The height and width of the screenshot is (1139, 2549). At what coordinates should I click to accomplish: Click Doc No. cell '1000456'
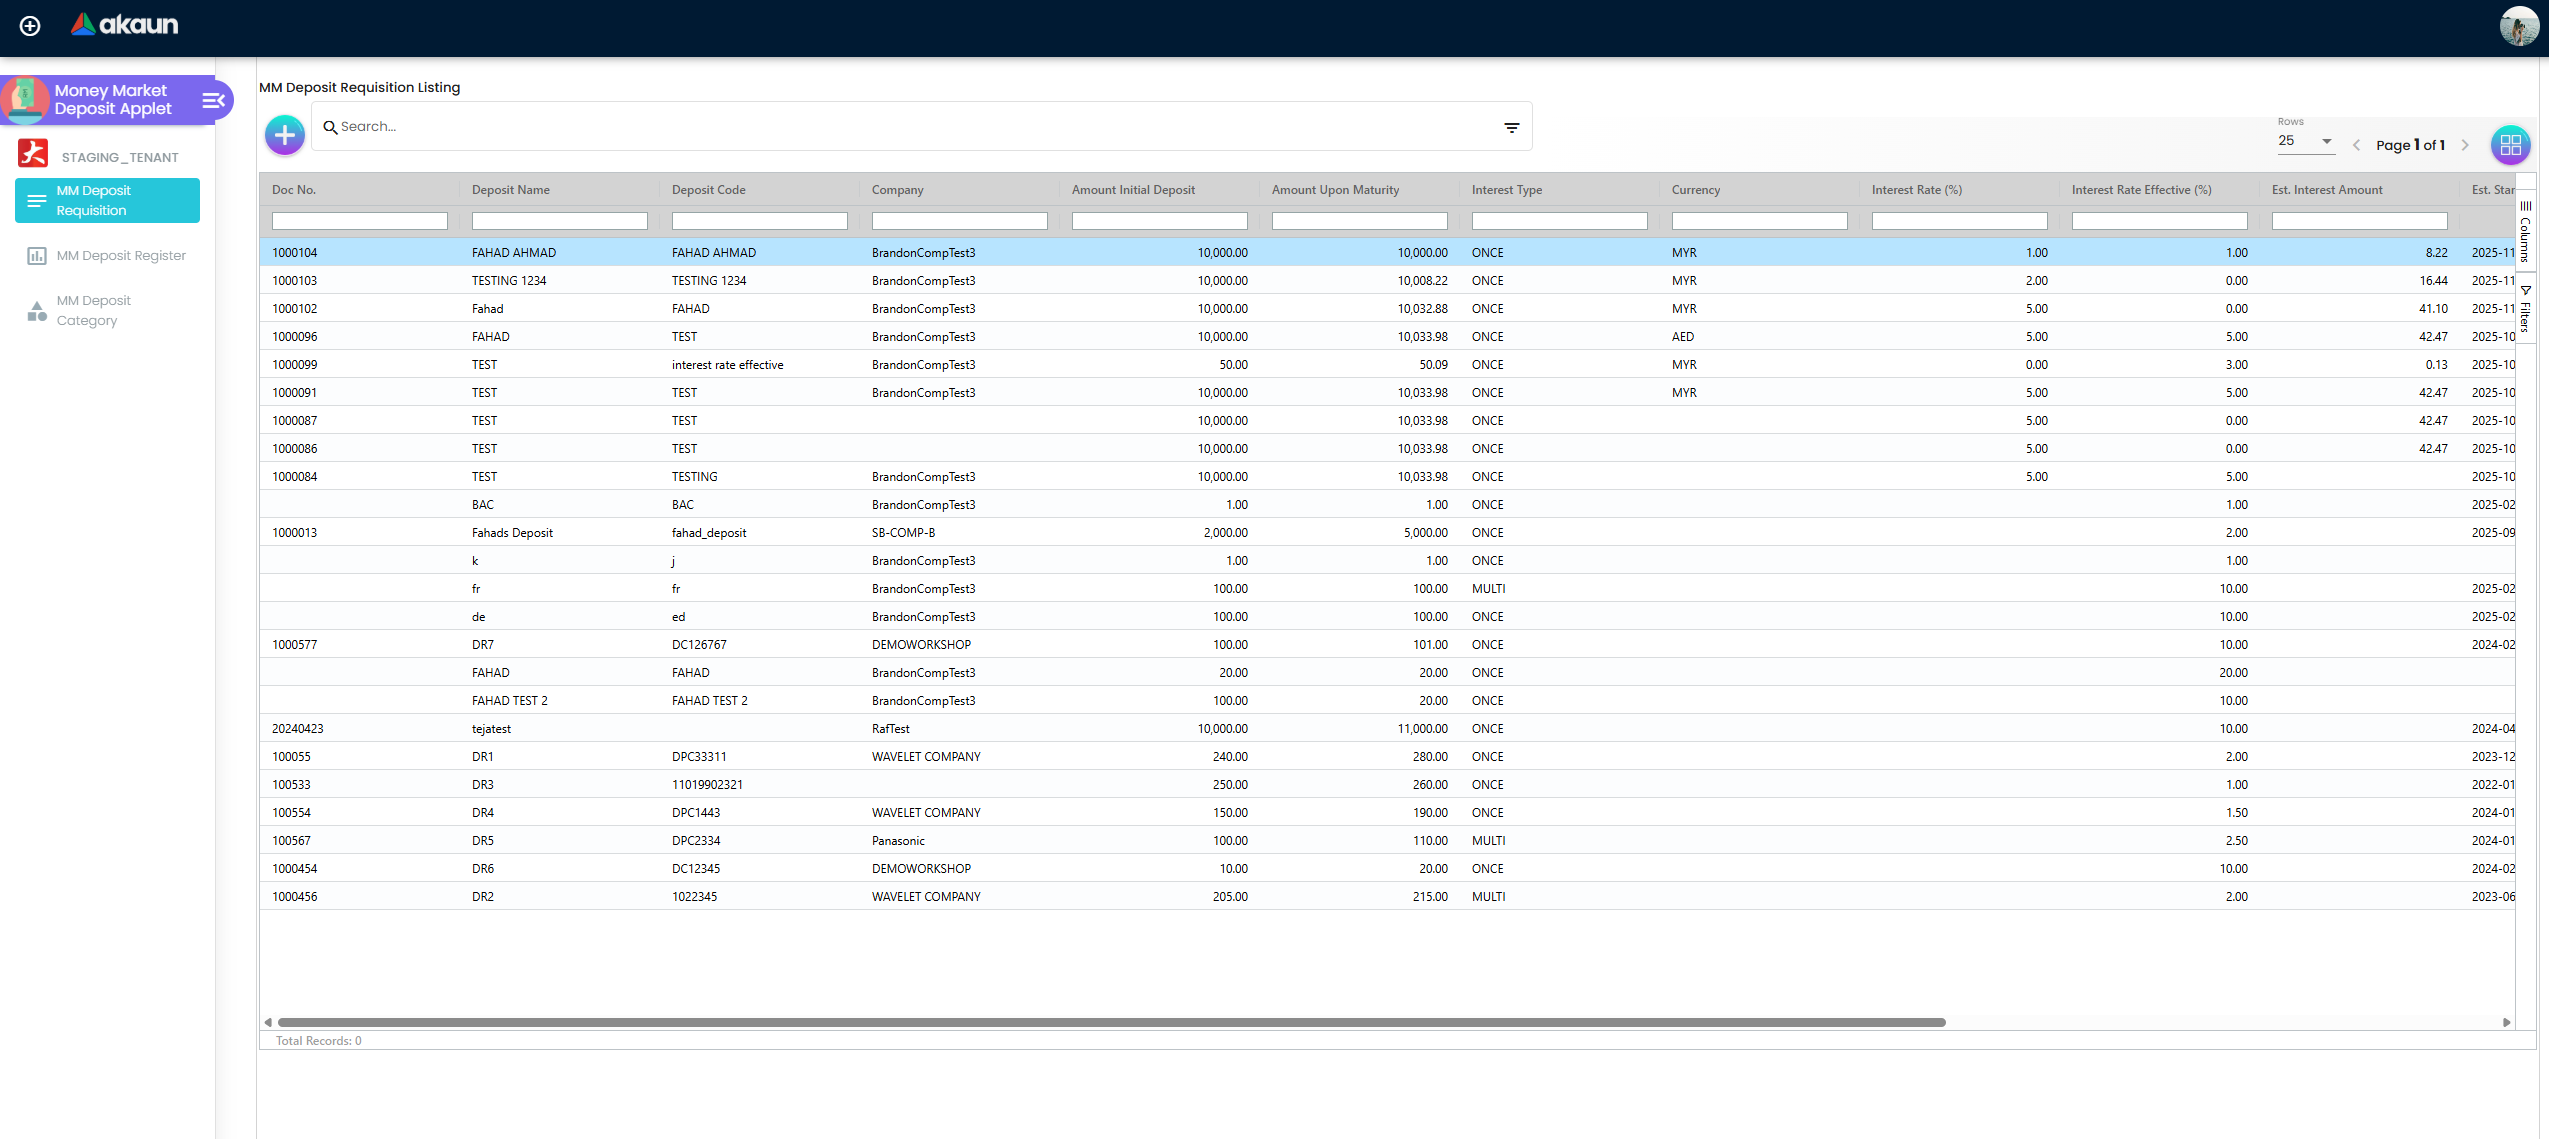point(295,897)
